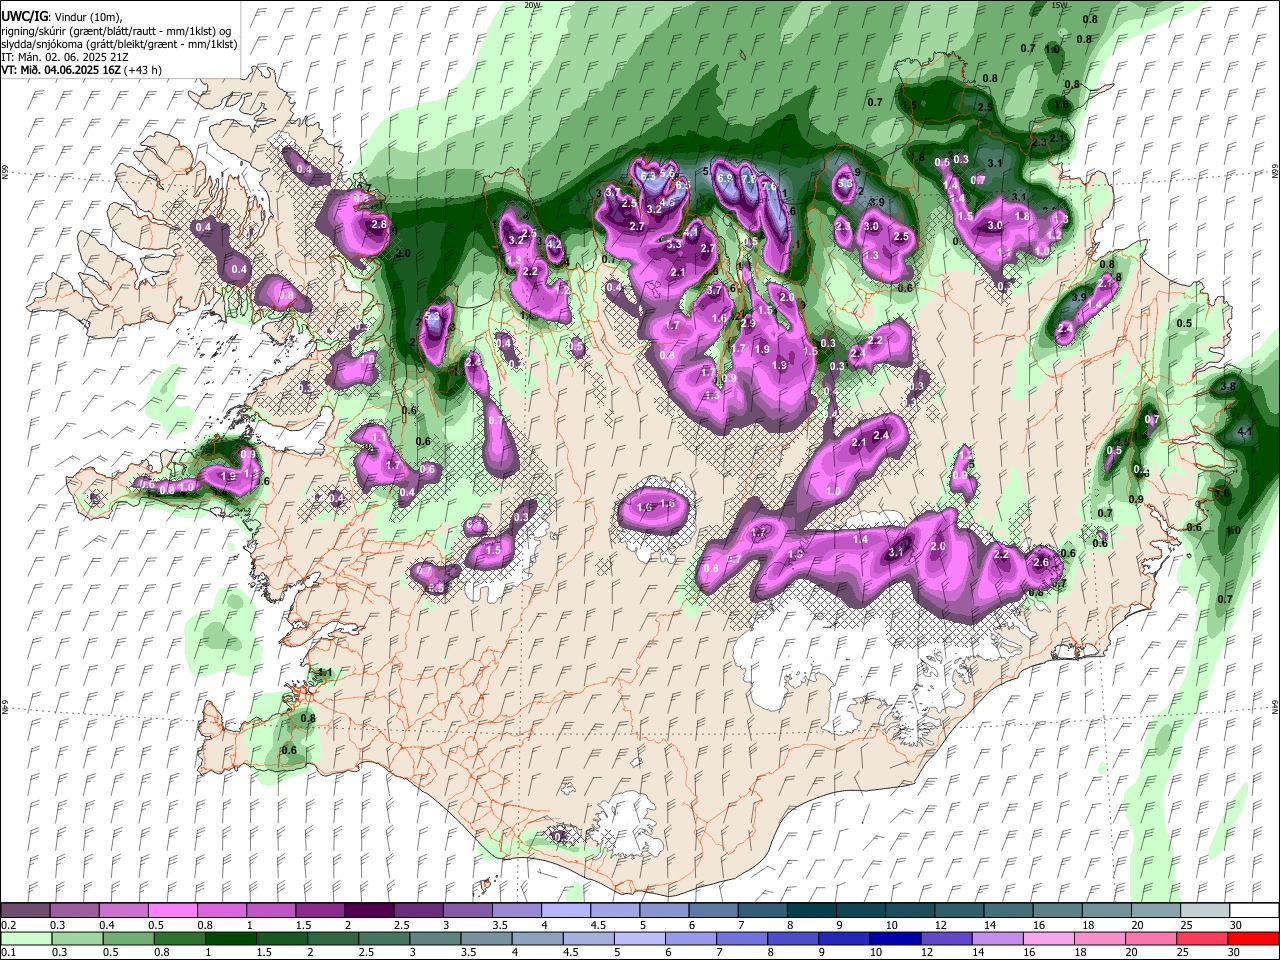
Task: Select the top legend swatch between 20 and 25
Action: (1157, 911)
